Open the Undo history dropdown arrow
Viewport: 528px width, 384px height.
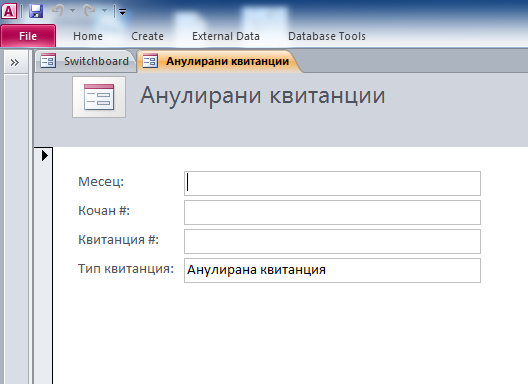click(72, 11)
